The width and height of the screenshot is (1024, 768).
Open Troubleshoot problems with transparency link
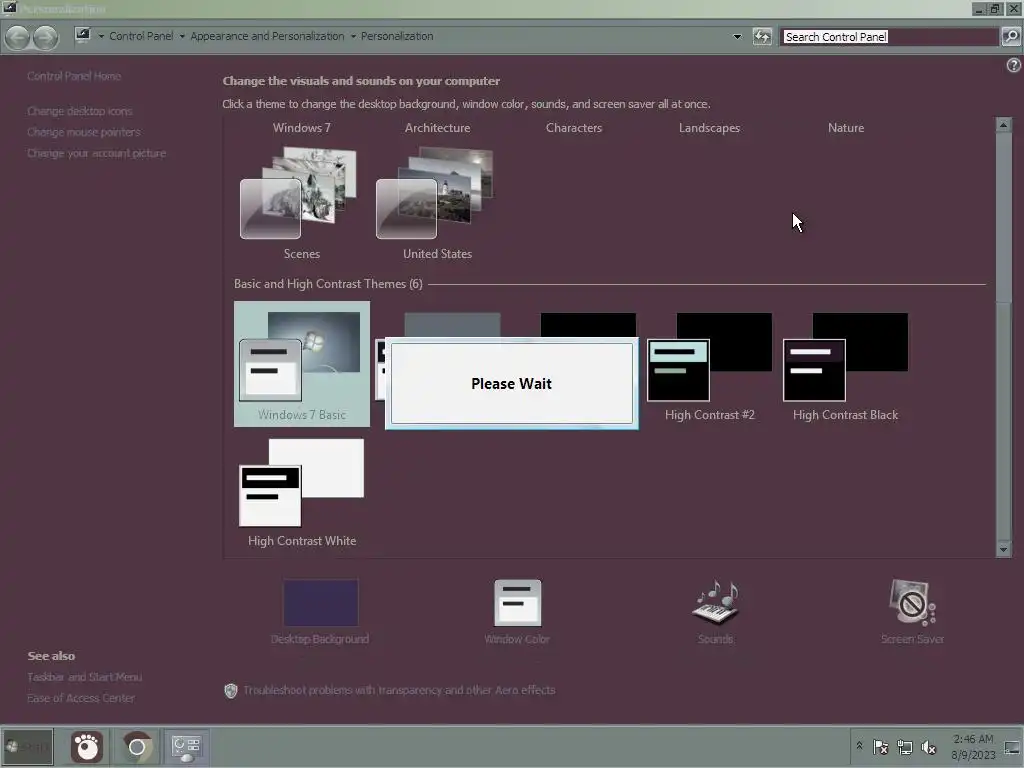pos(399,690)
